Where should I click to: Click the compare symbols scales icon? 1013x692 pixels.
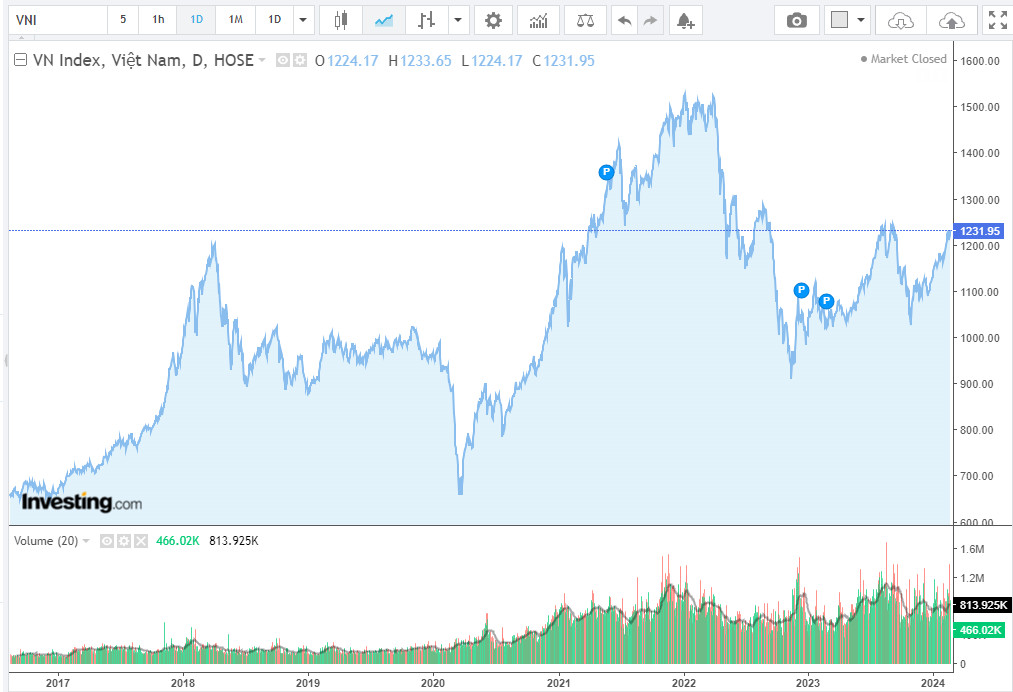coord(585,20)
